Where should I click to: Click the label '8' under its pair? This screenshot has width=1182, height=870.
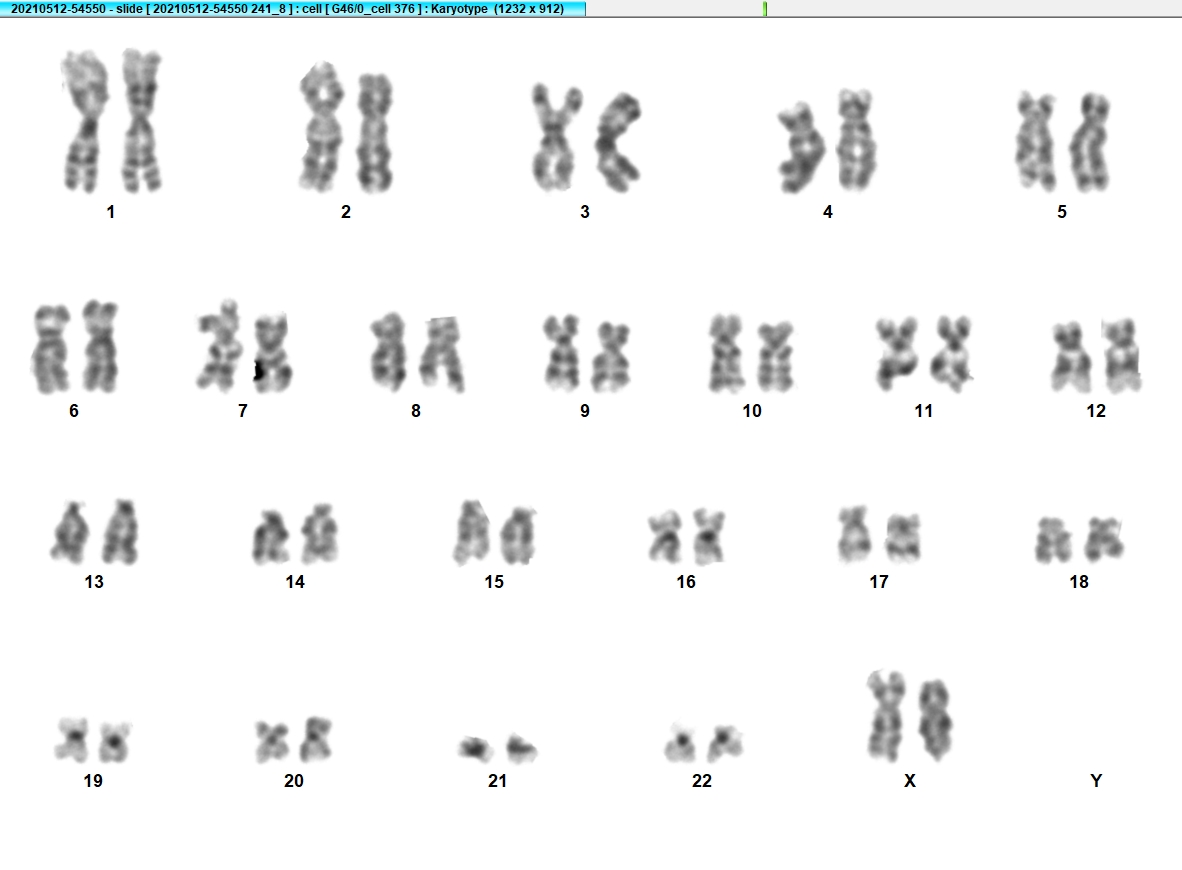pos(416,411)
